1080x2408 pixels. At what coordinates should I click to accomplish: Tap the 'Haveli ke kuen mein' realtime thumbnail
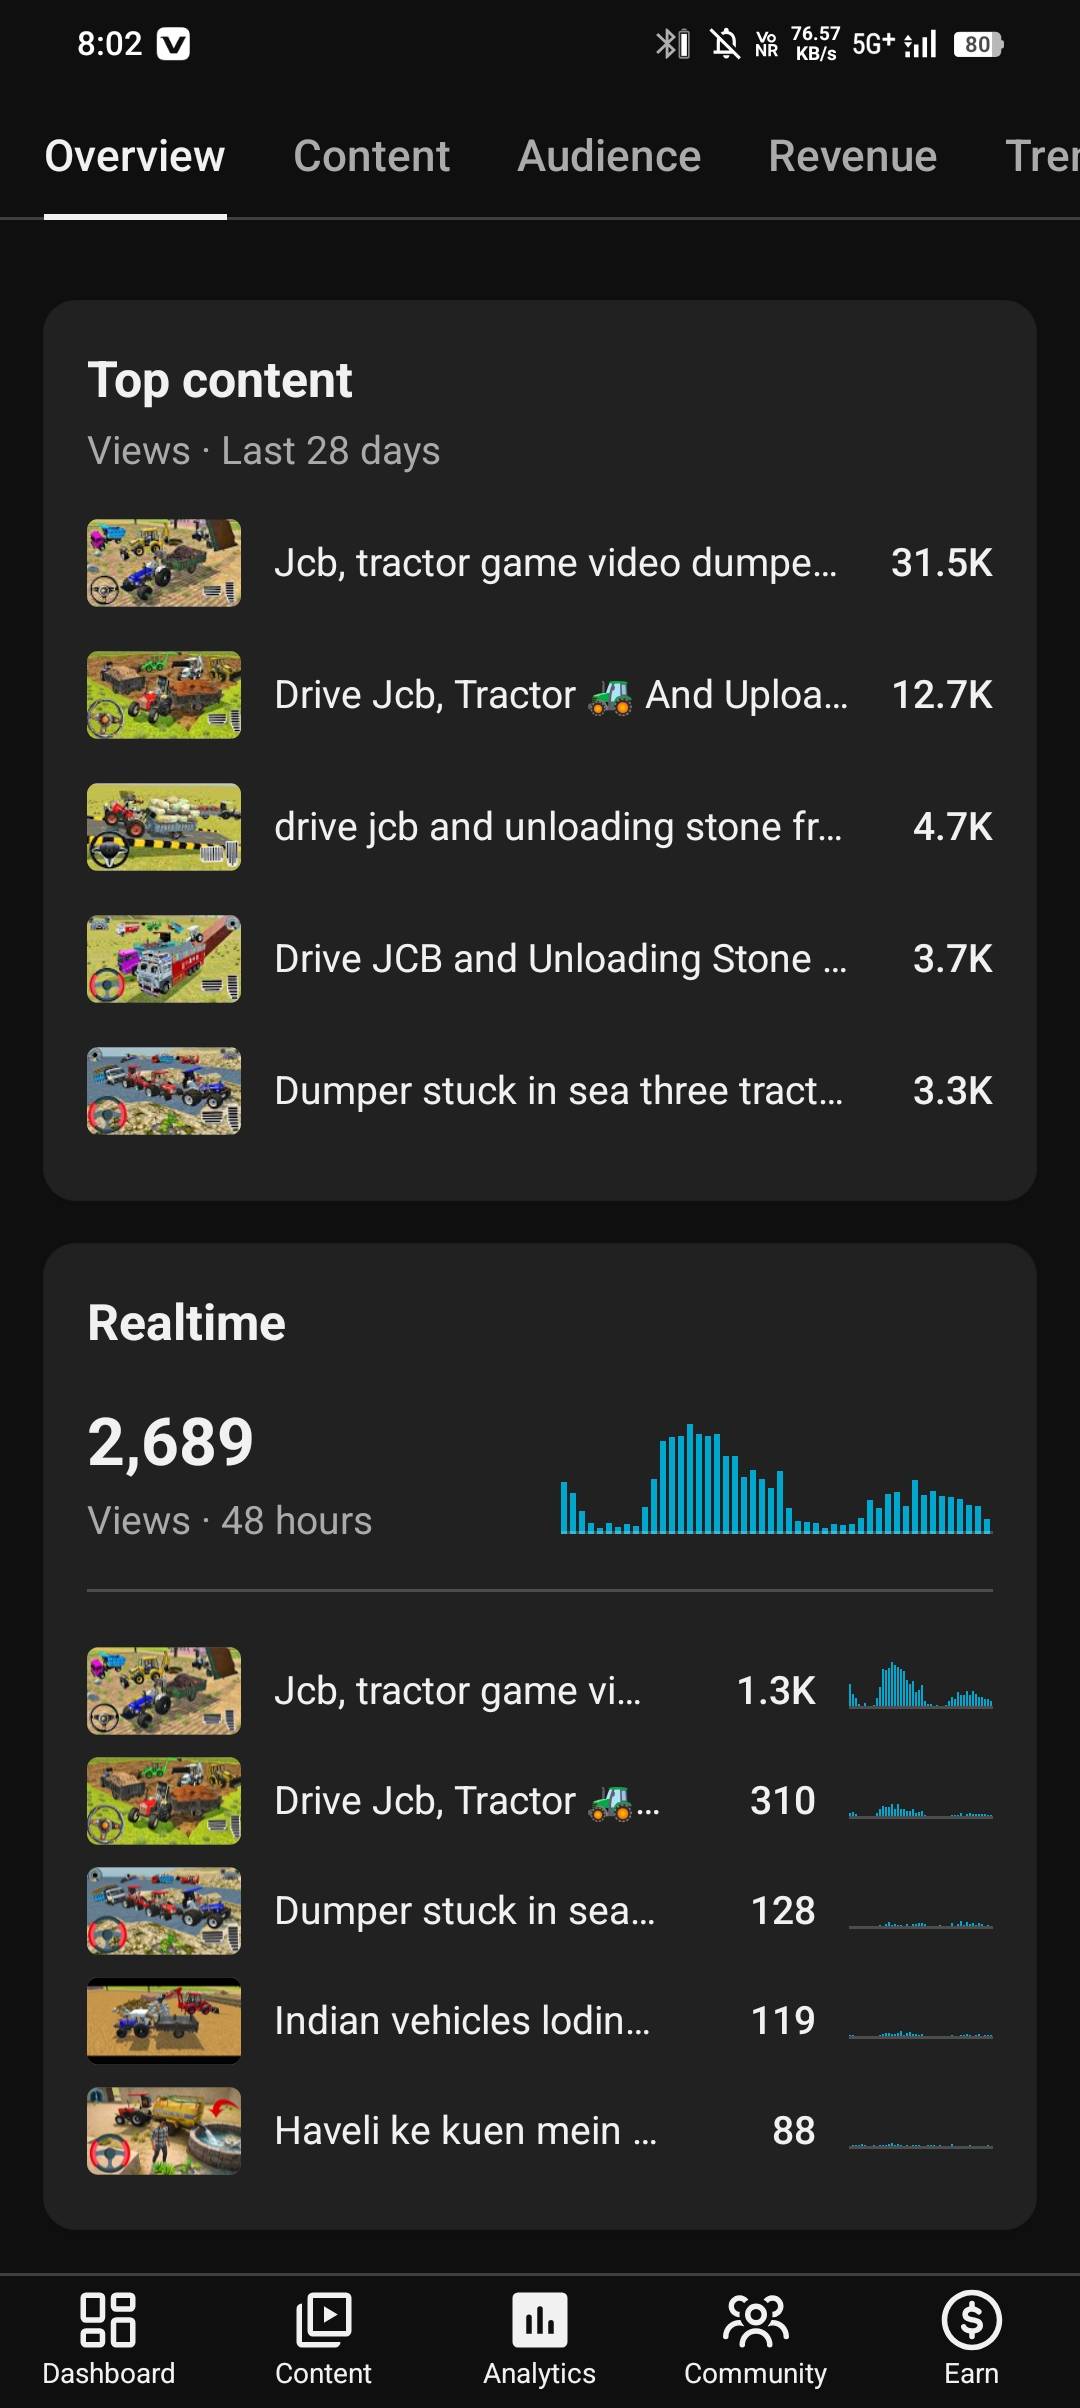(x=164, y=2131)
